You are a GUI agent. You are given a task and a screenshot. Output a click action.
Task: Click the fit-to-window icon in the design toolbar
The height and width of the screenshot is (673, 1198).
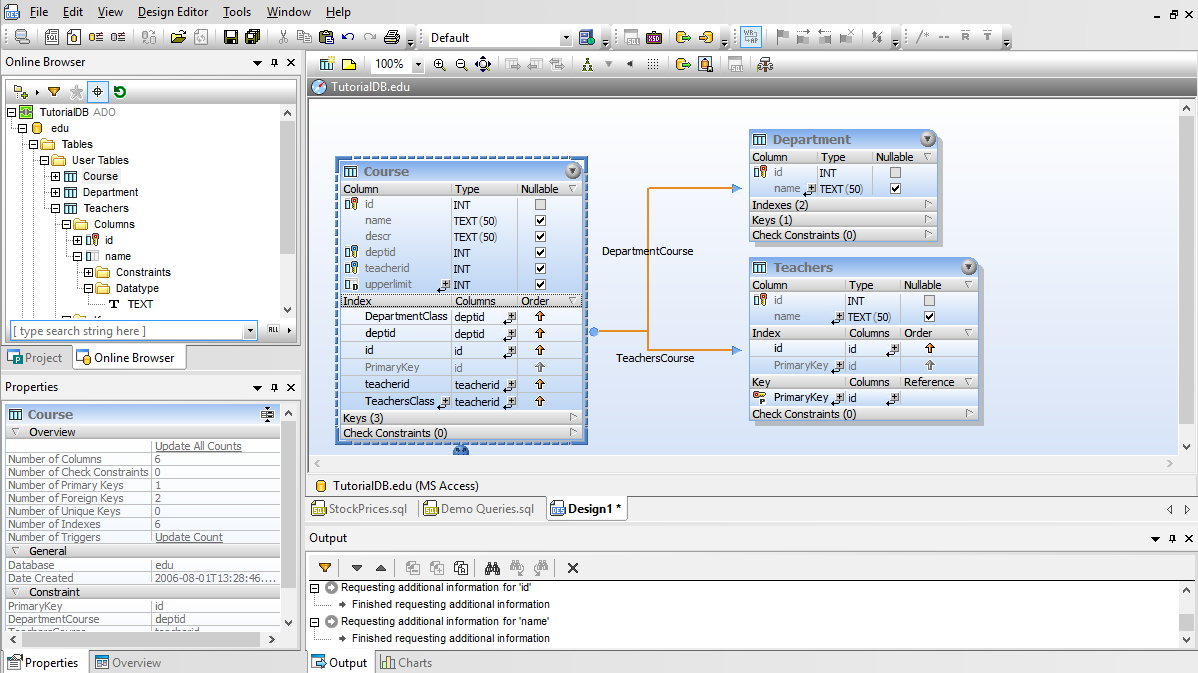coord(483,63)
